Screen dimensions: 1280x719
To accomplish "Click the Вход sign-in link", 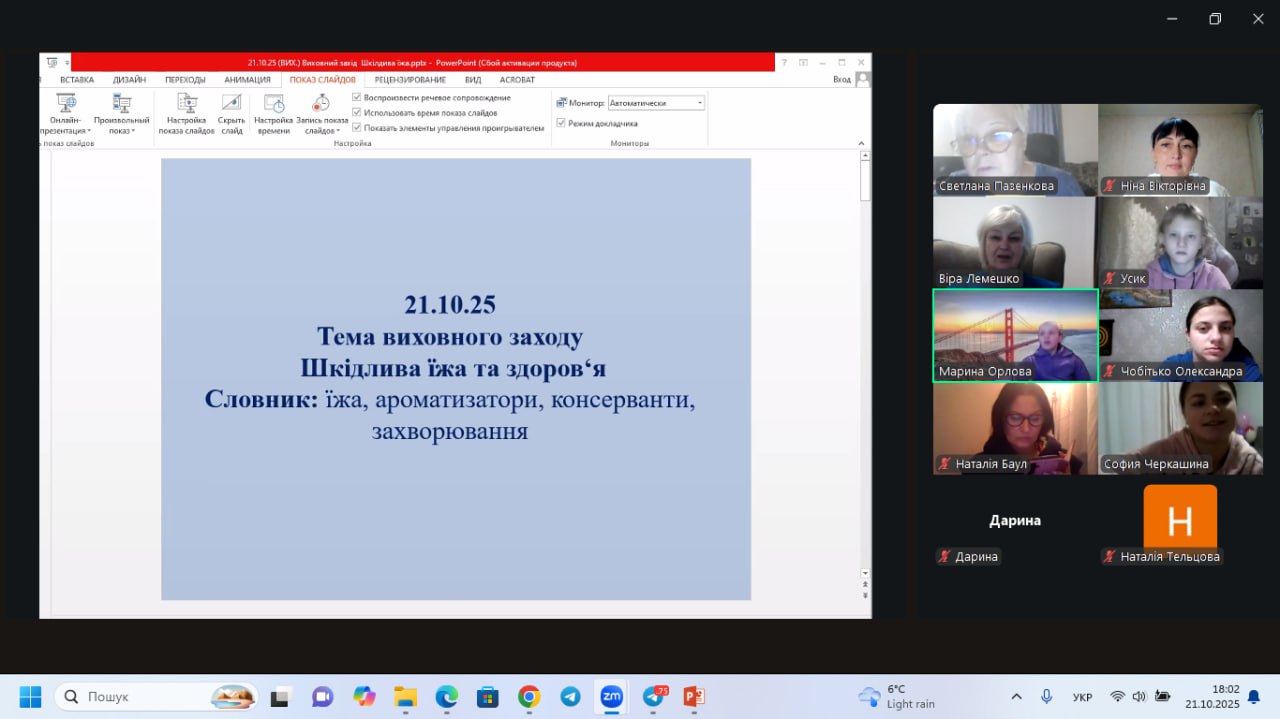I will click(x=841, y=80).
